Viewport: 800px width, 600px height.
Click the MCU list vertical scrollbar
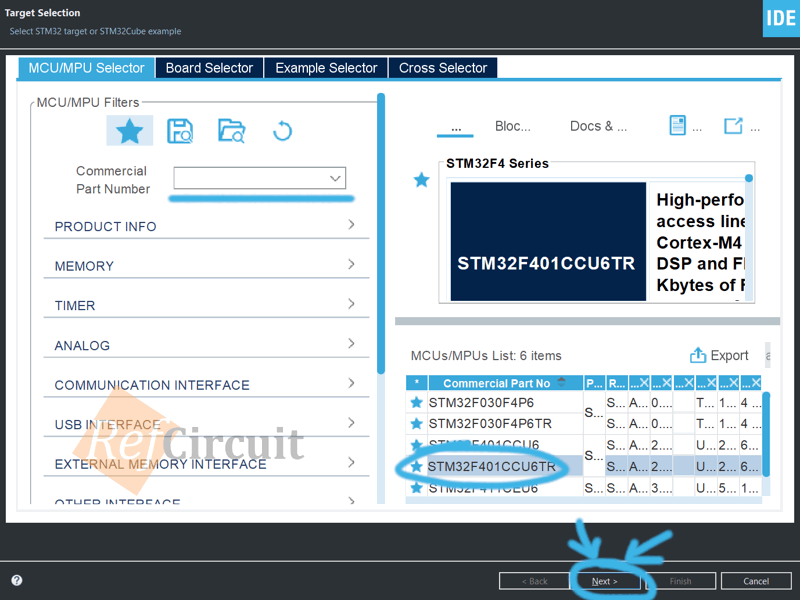point(766,434)
